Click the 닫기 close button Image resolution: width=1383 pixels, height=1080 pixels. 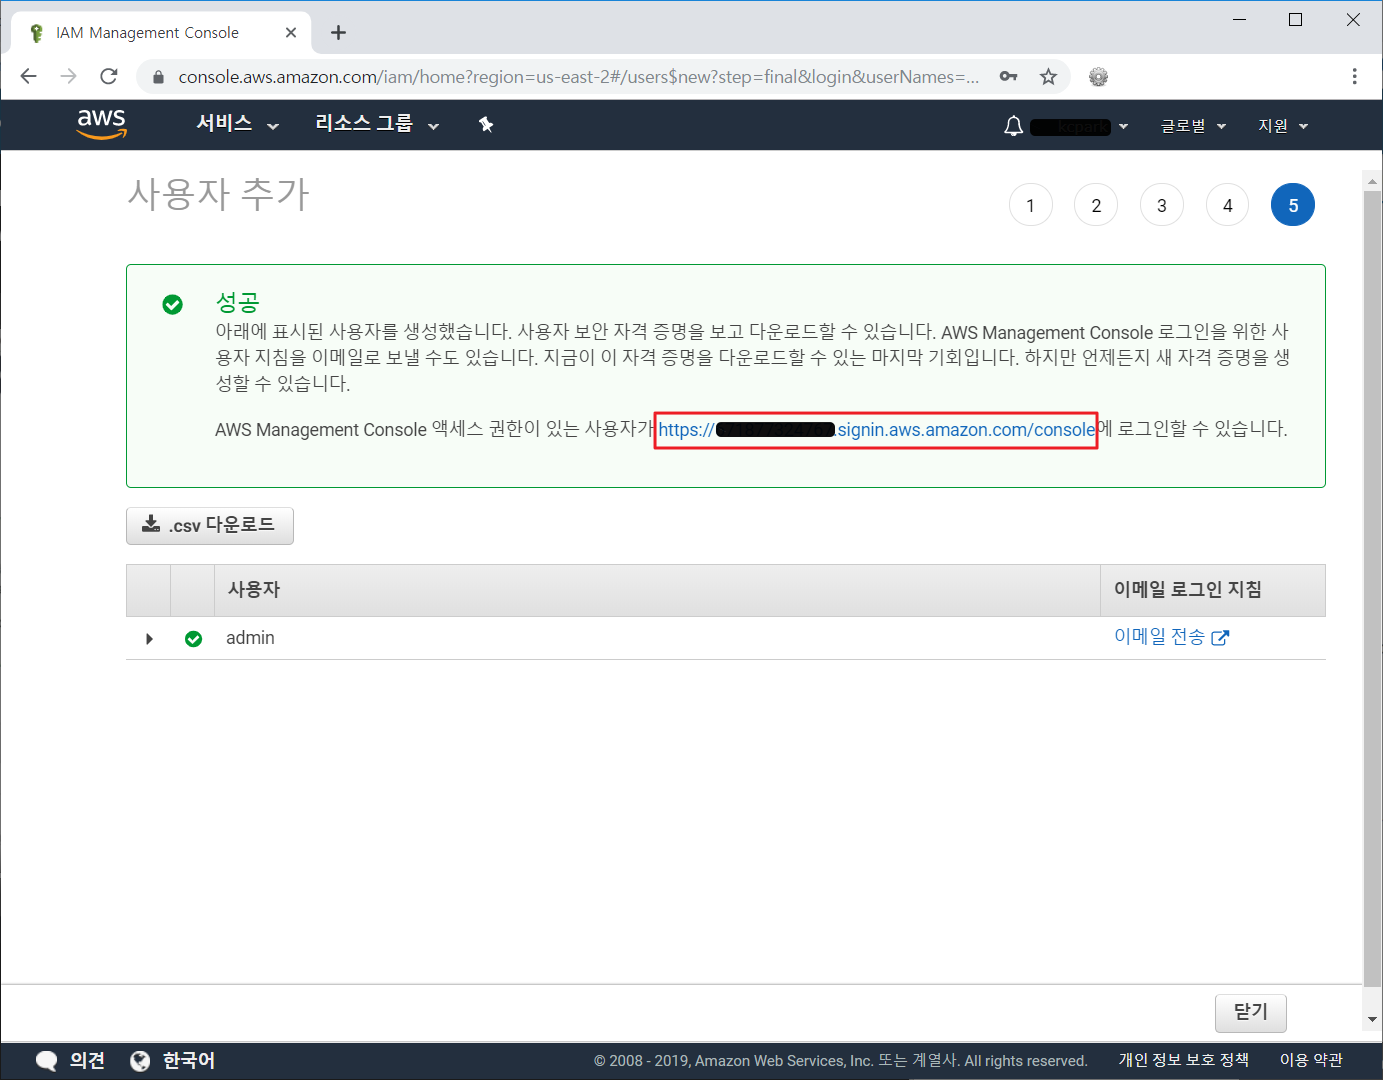(x=1251, y=1012)
